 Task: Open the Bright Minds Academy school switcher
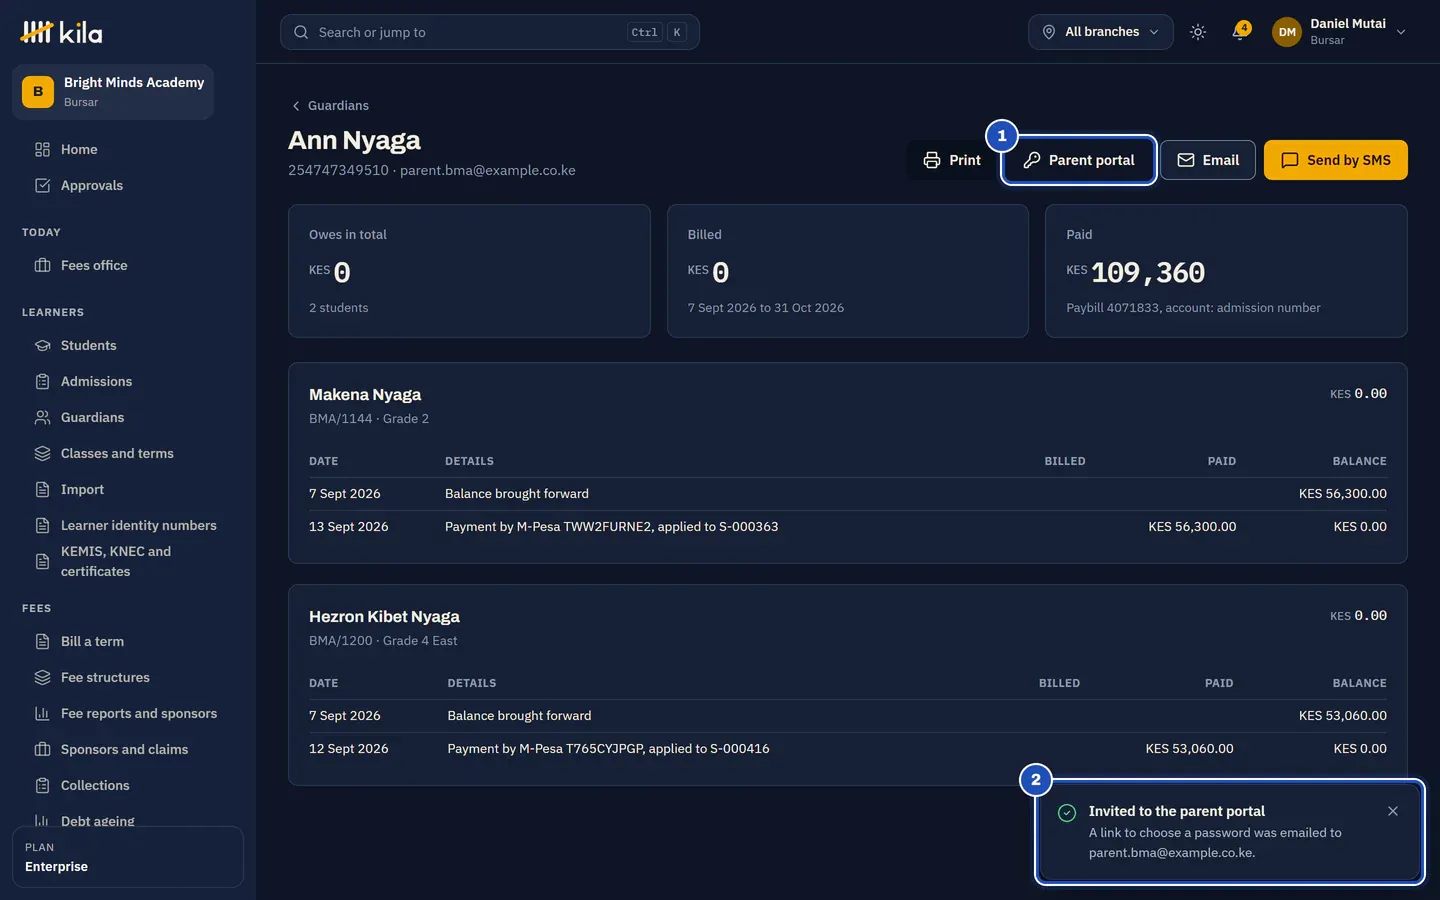113,92
